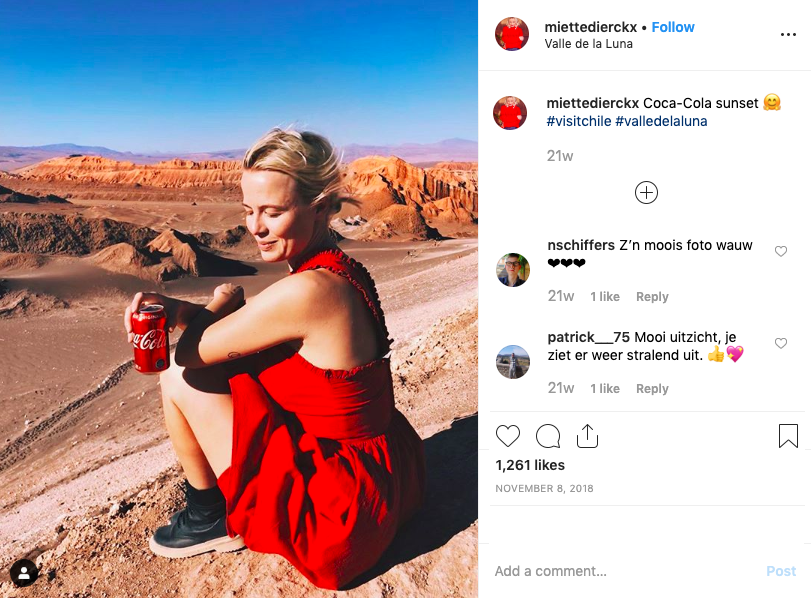Reply to the patrick__75 comment
The width and height of the screenshot is (811, 598).
tap(652, 389)
